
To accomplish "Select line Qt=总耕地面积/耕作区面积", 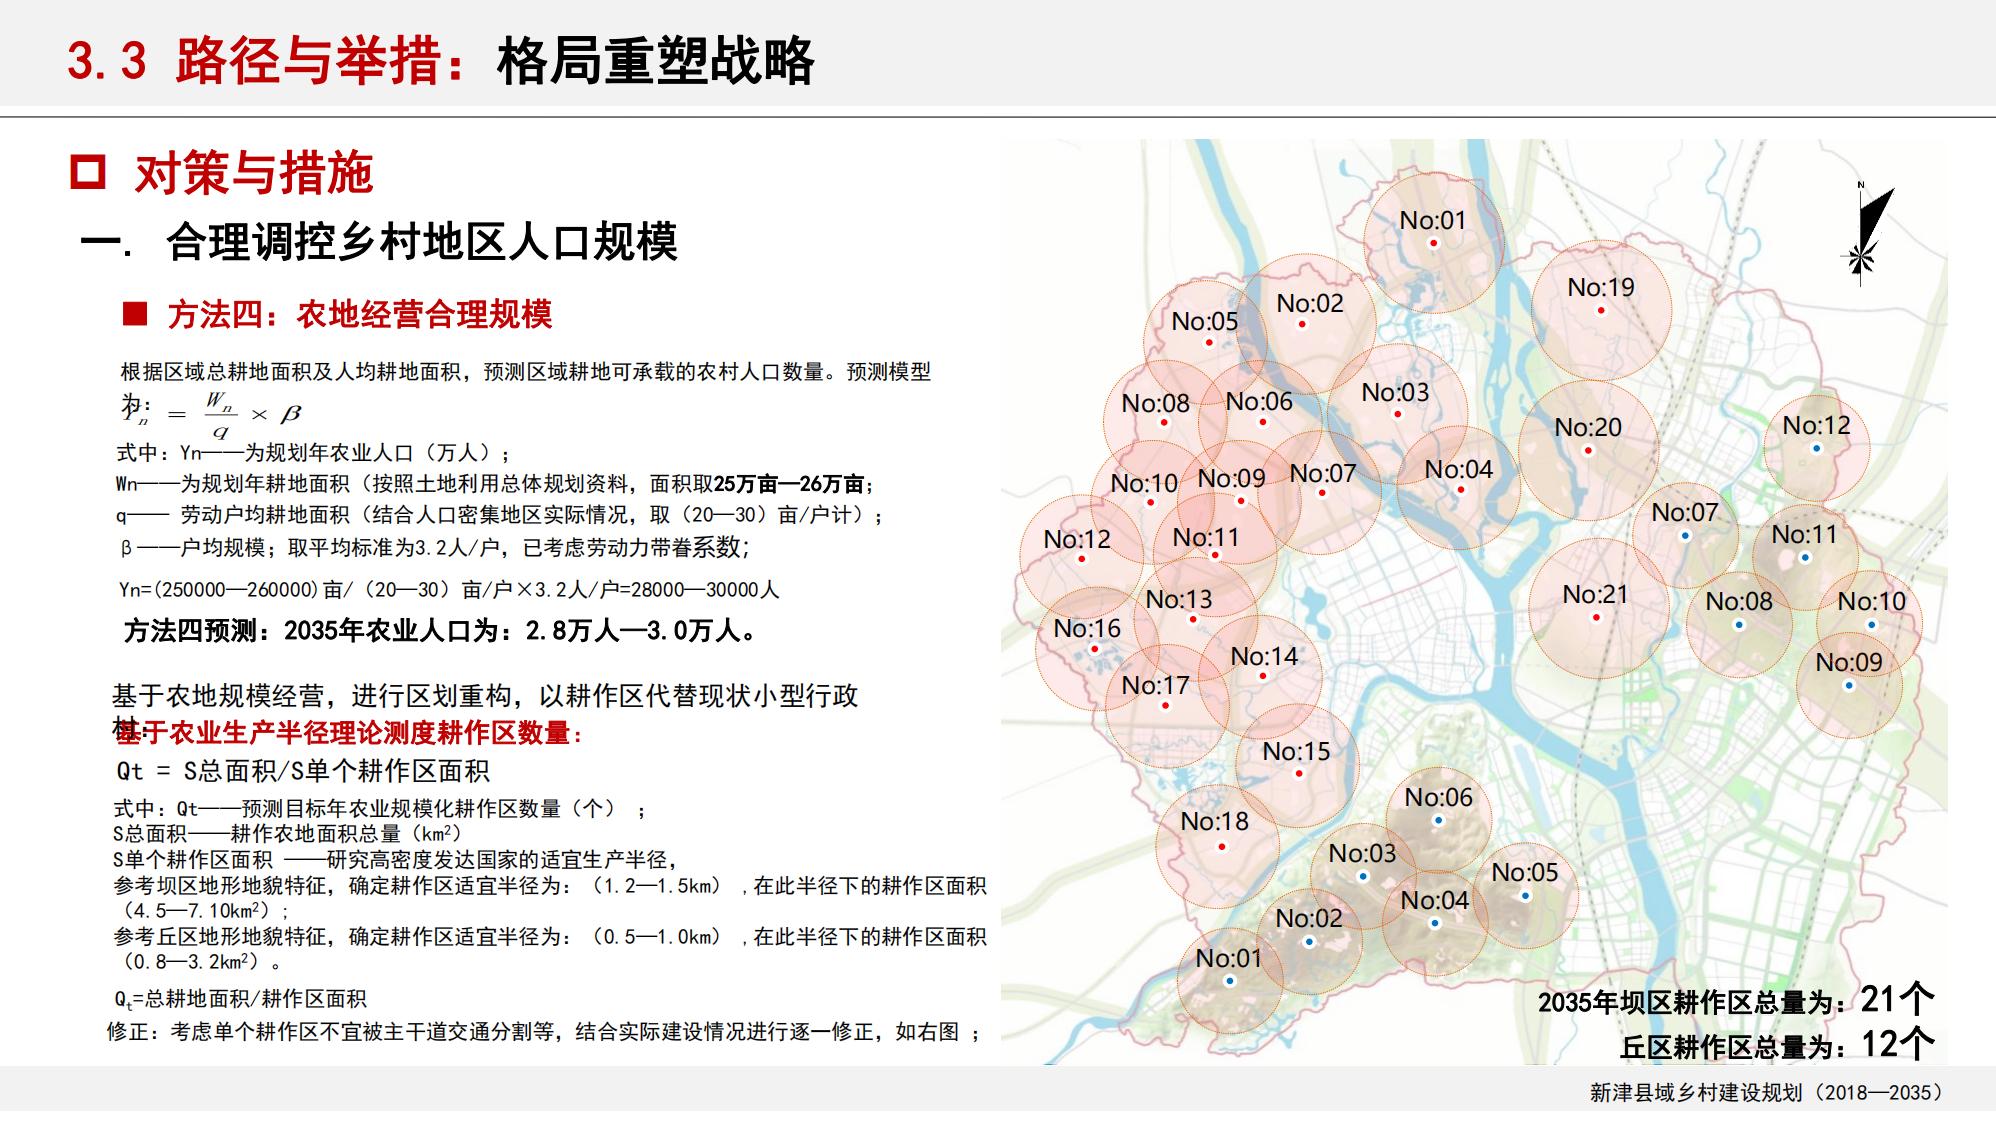I will (x=240, y=999).
